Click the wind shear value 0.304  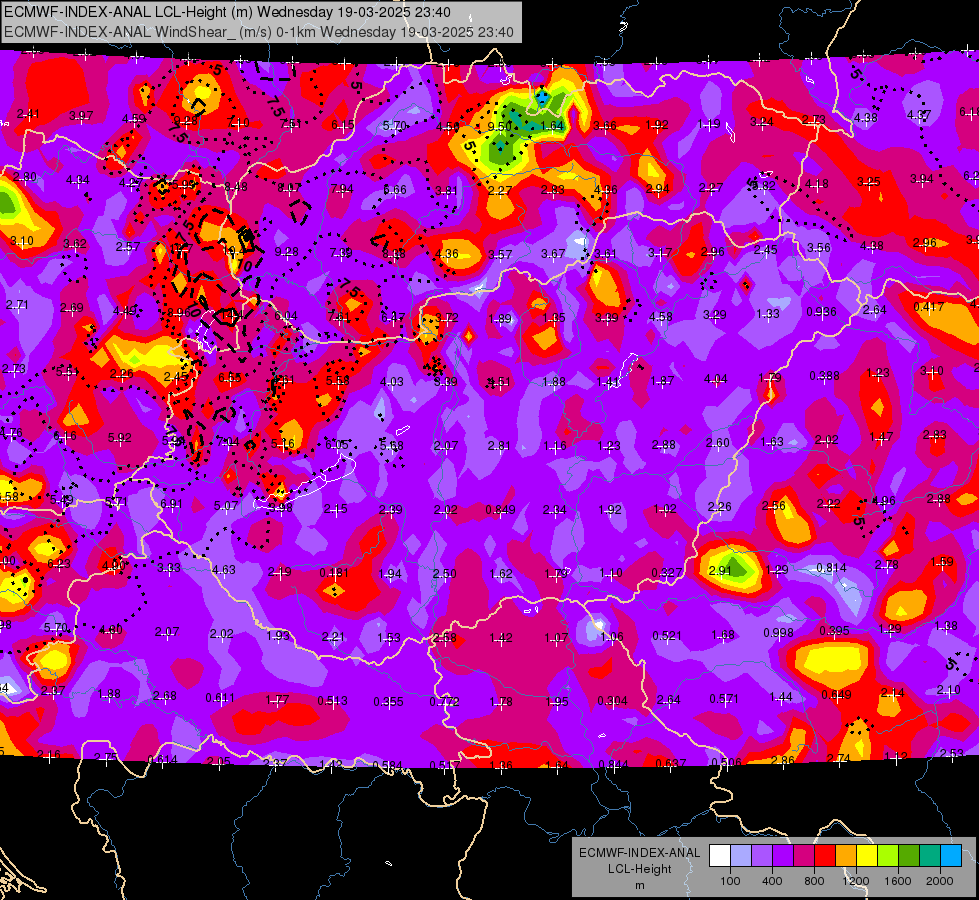pyautogui.click(x=612, y=701)
